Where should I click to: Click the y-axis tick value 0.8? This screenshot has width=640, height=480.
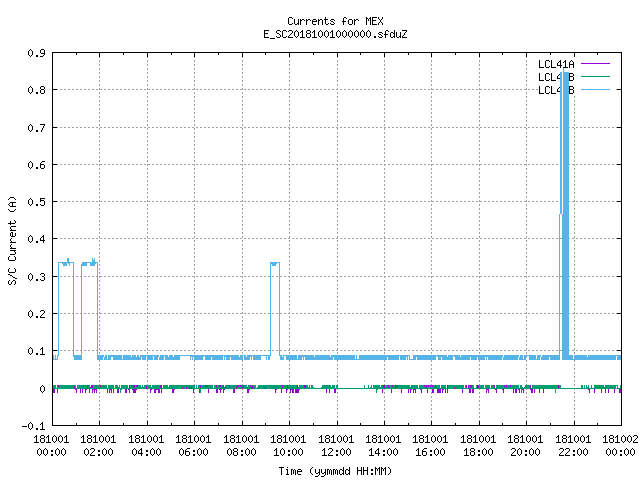click(x=36, y=90)
